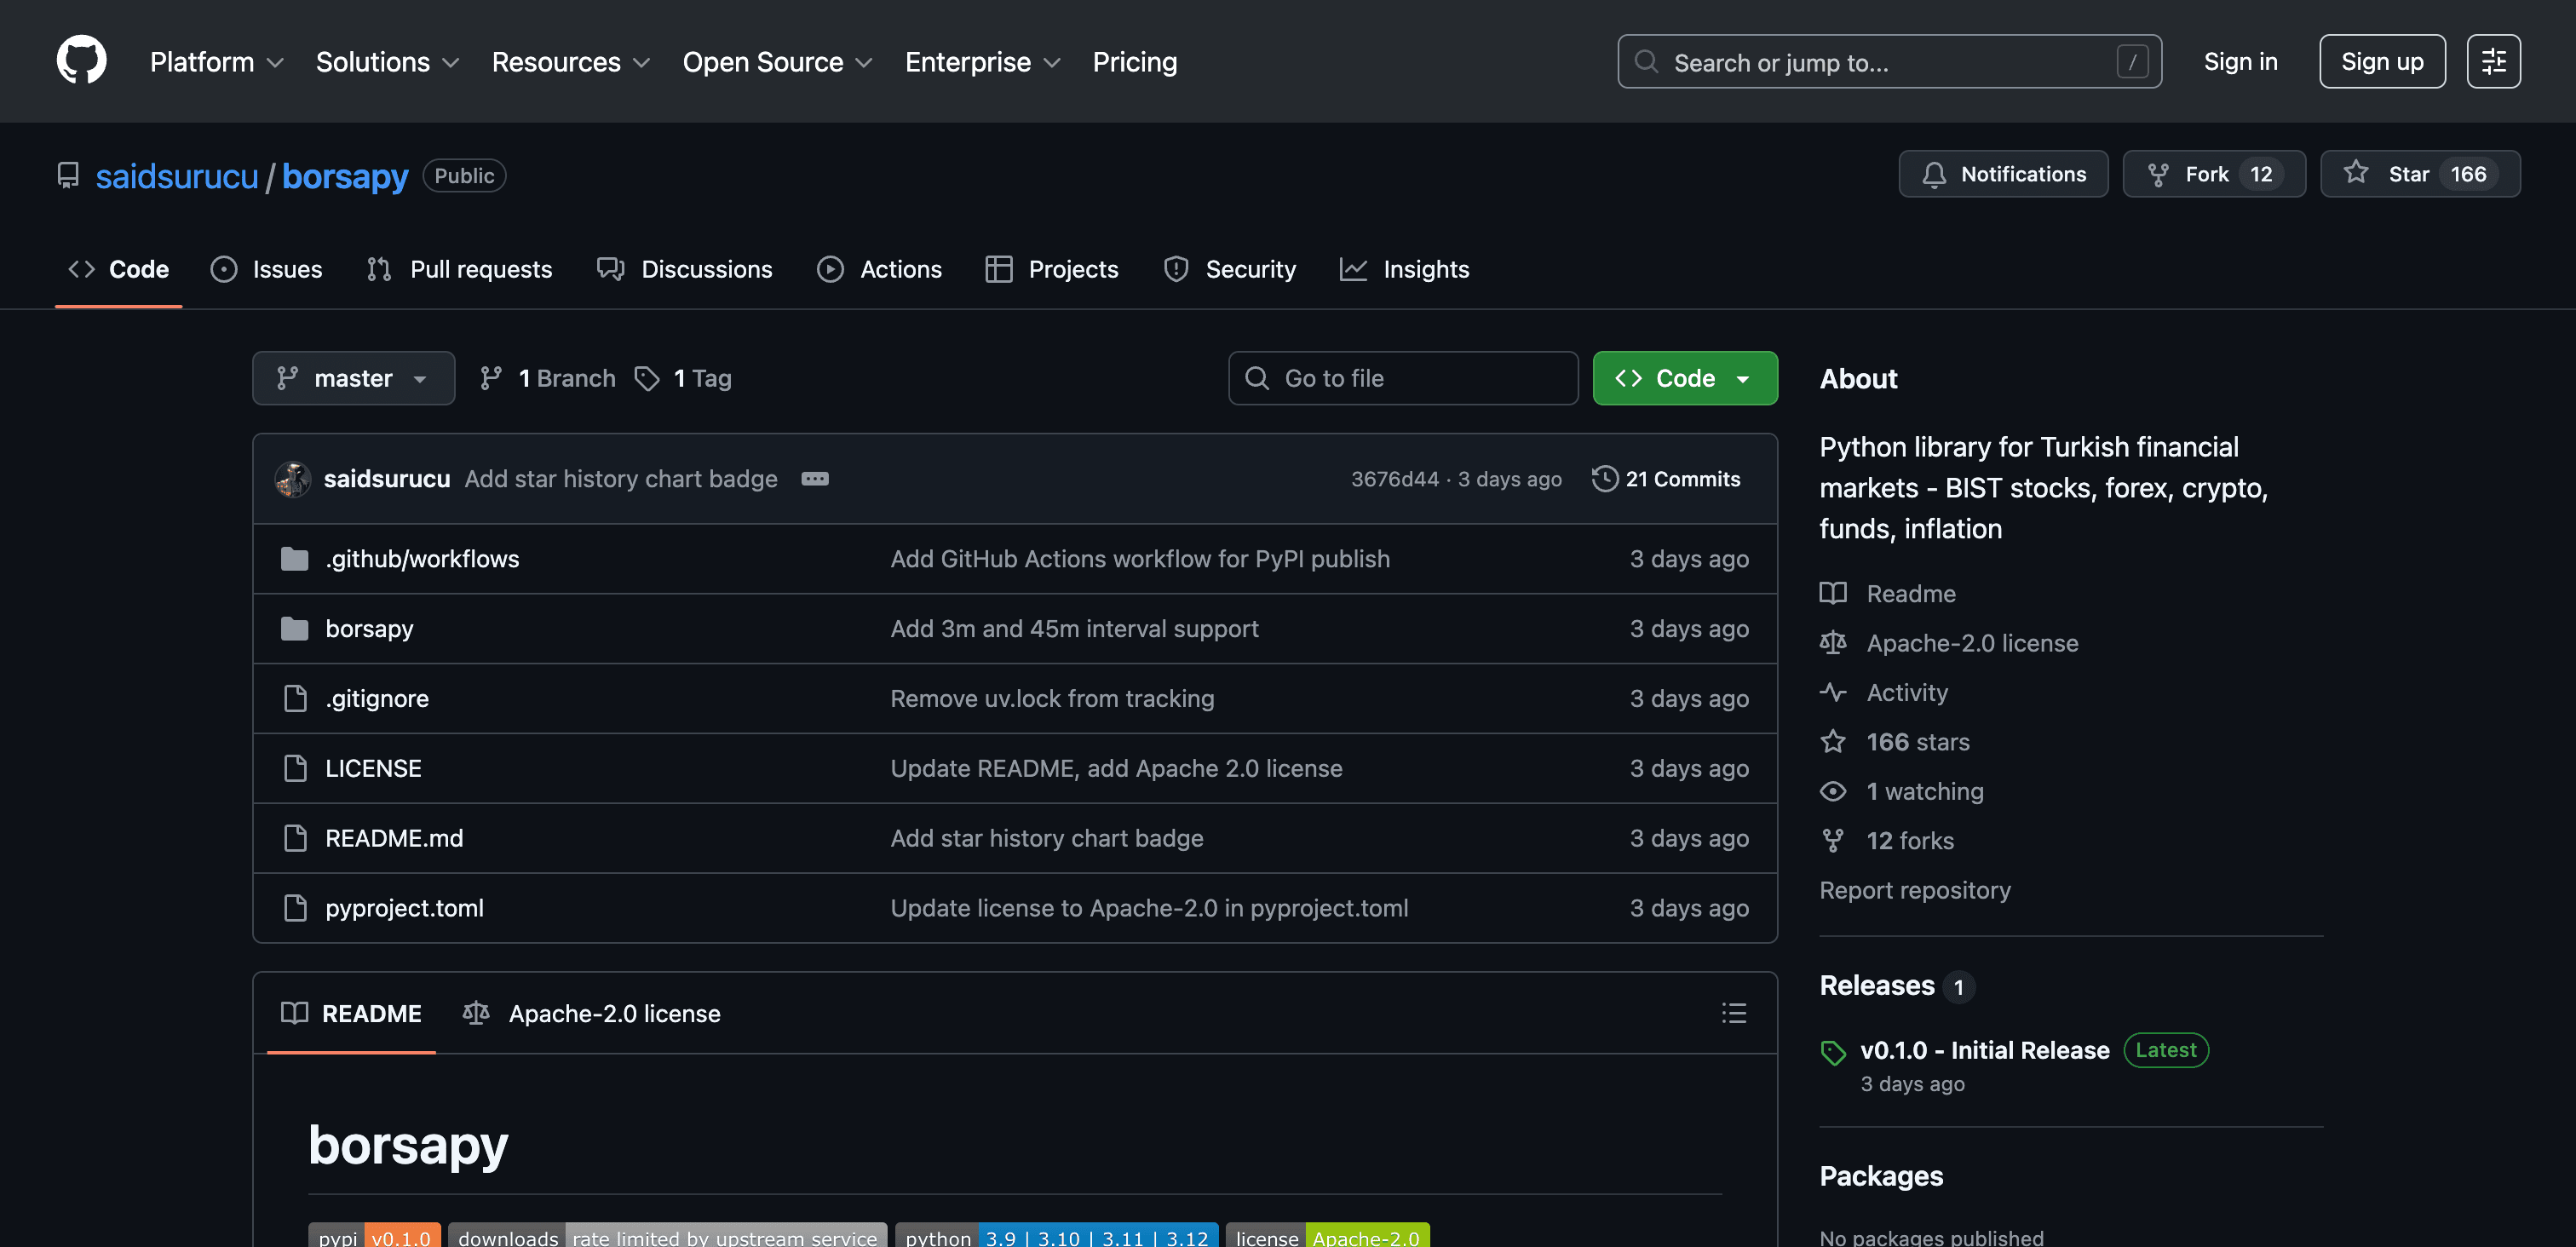This screenshot has height=1247, width=2576.
Task: Star the borsapy repository
Action: coord(2419,174)
